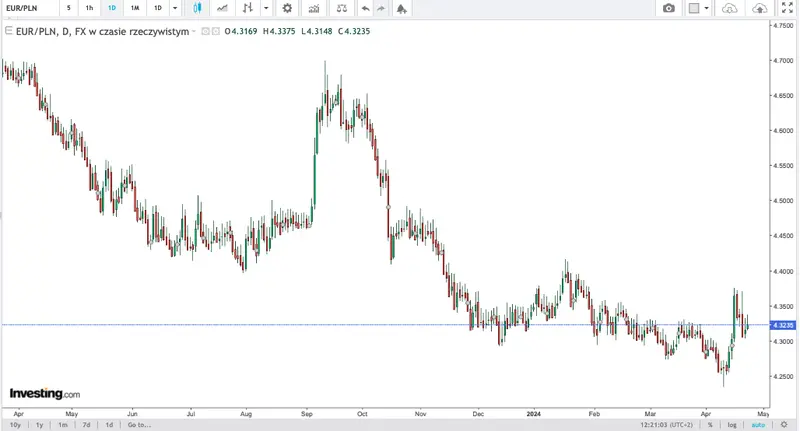This screenshot has height=431, width=800.
Task: Select the 1h interval
Action: [89, 8]
